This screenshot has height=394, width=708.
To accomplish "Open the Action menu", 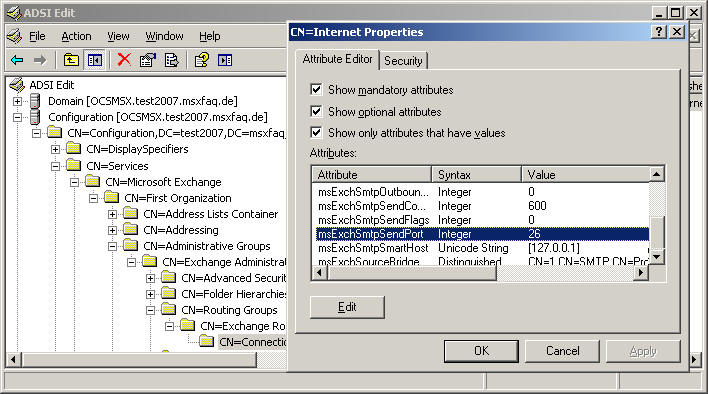I will coord(76,36).
